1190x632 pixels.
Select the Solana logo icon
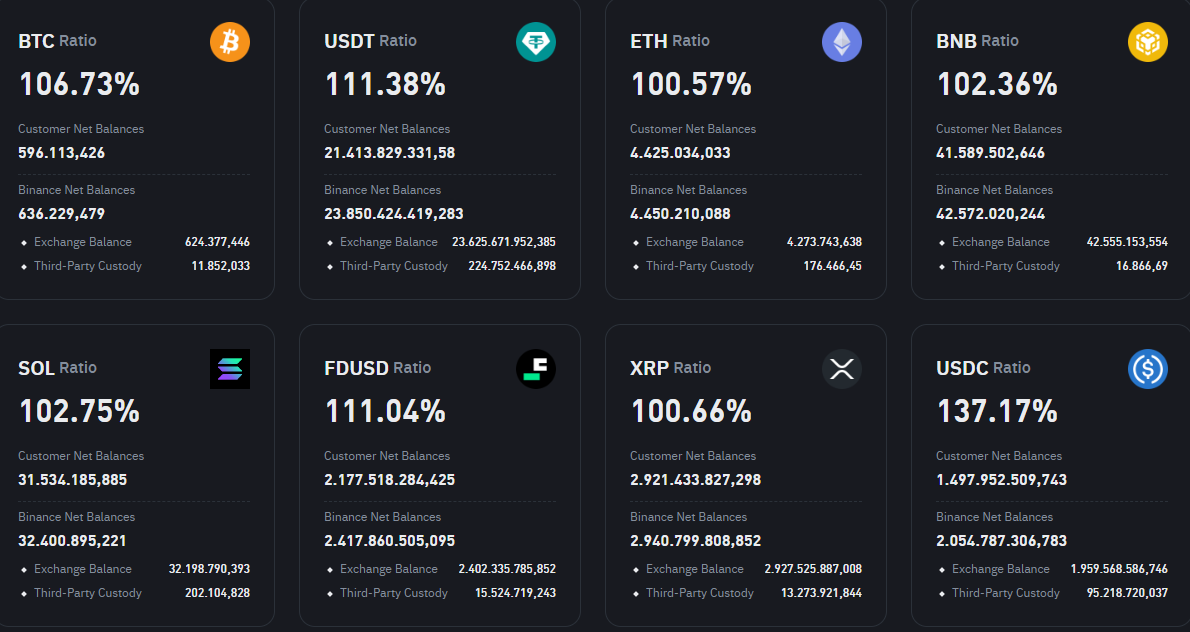click(230, 369)
